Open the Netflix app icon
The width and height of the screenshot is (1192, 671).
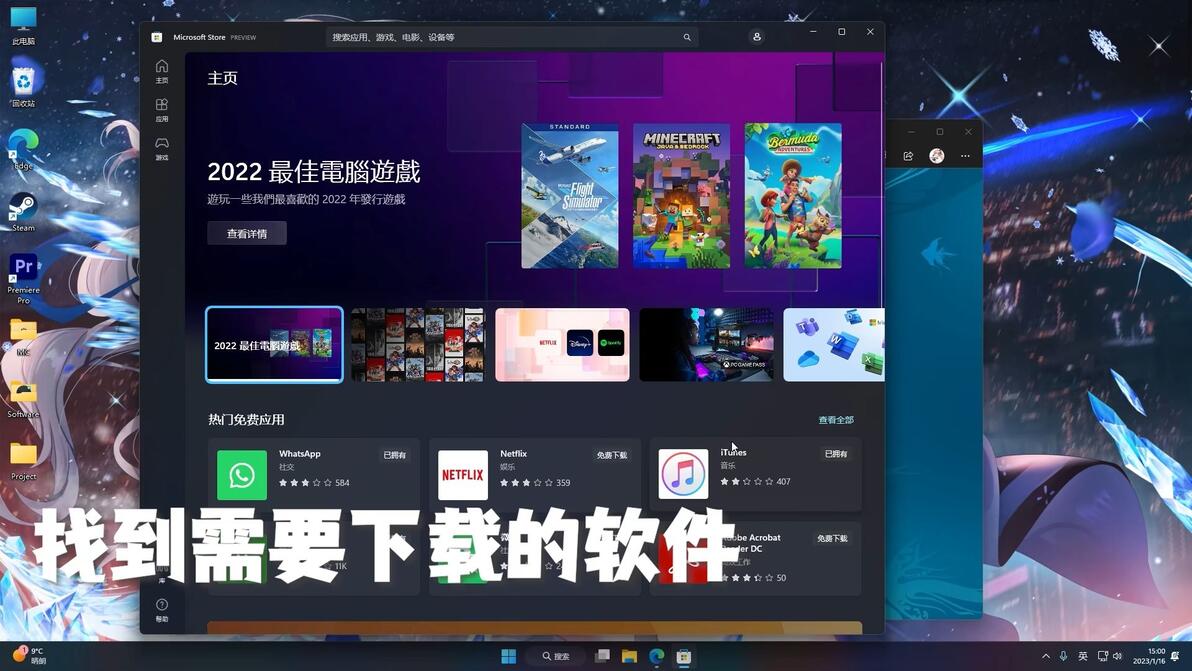463,475
